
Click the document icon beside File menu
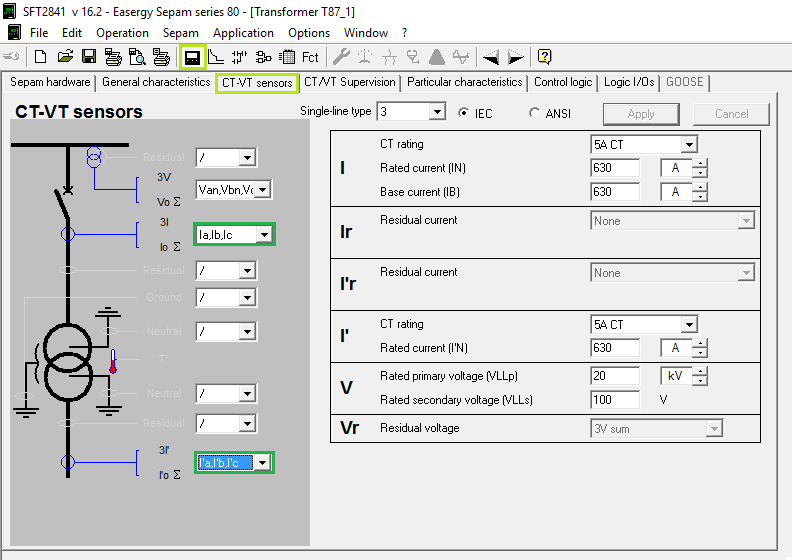[14, 32]
